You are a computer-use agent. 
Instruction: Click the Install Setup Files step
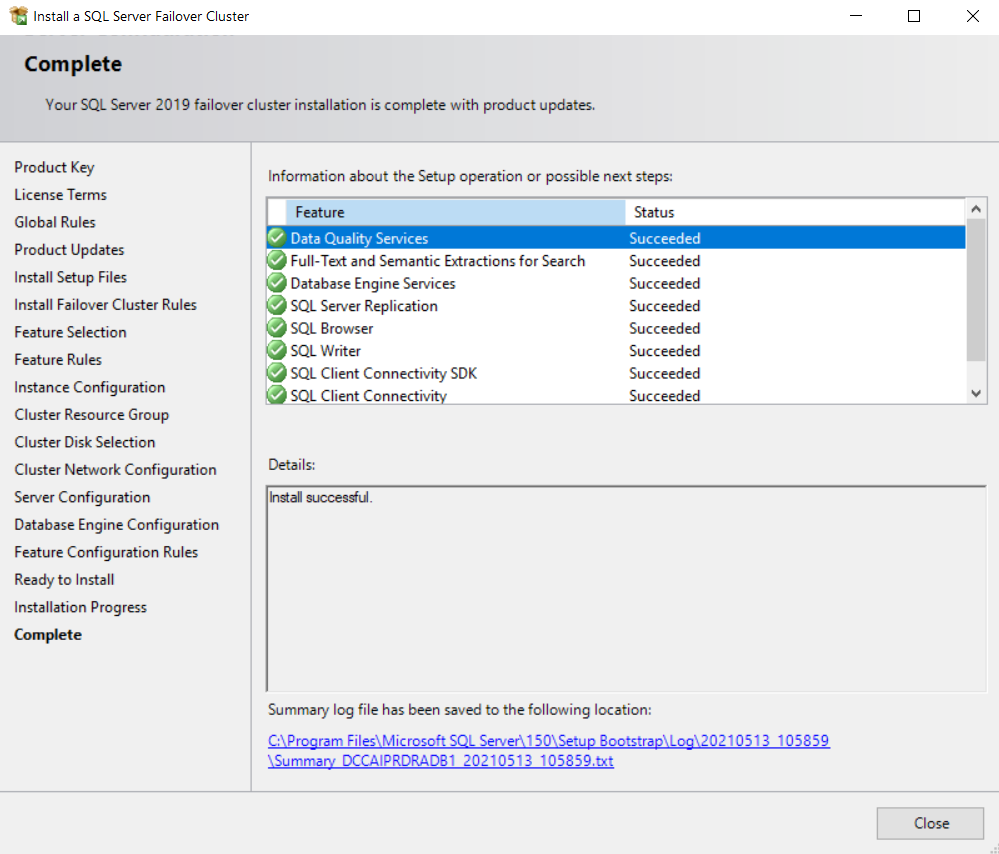70,277
